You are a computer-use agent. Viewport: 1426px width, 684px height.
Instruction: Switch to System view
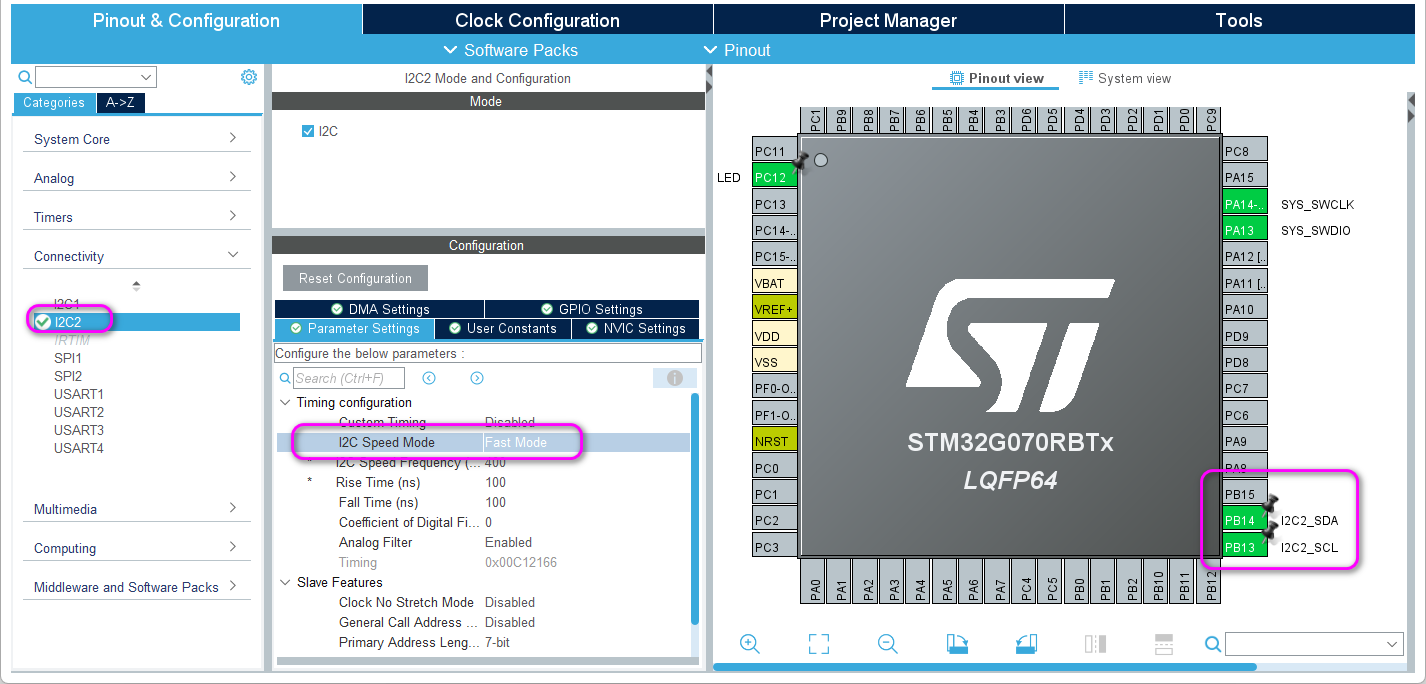(x=1125, y=78)
